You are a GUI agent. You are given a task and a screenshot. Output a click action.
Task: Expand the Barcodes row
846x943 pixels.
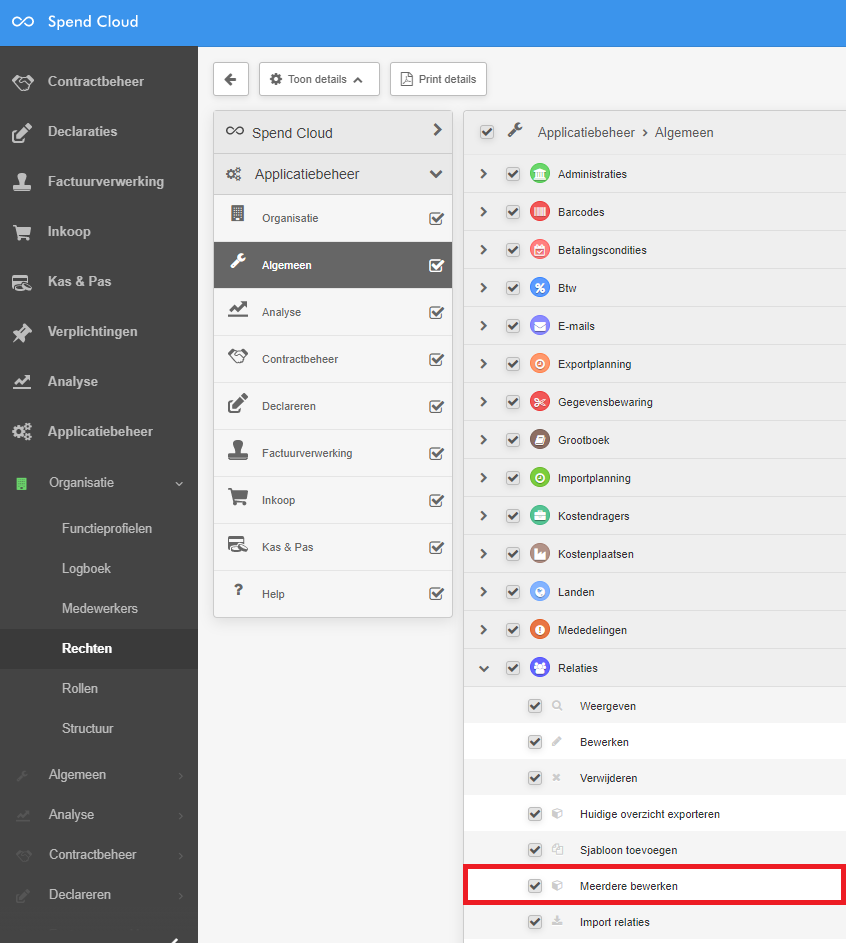[483, 212]
